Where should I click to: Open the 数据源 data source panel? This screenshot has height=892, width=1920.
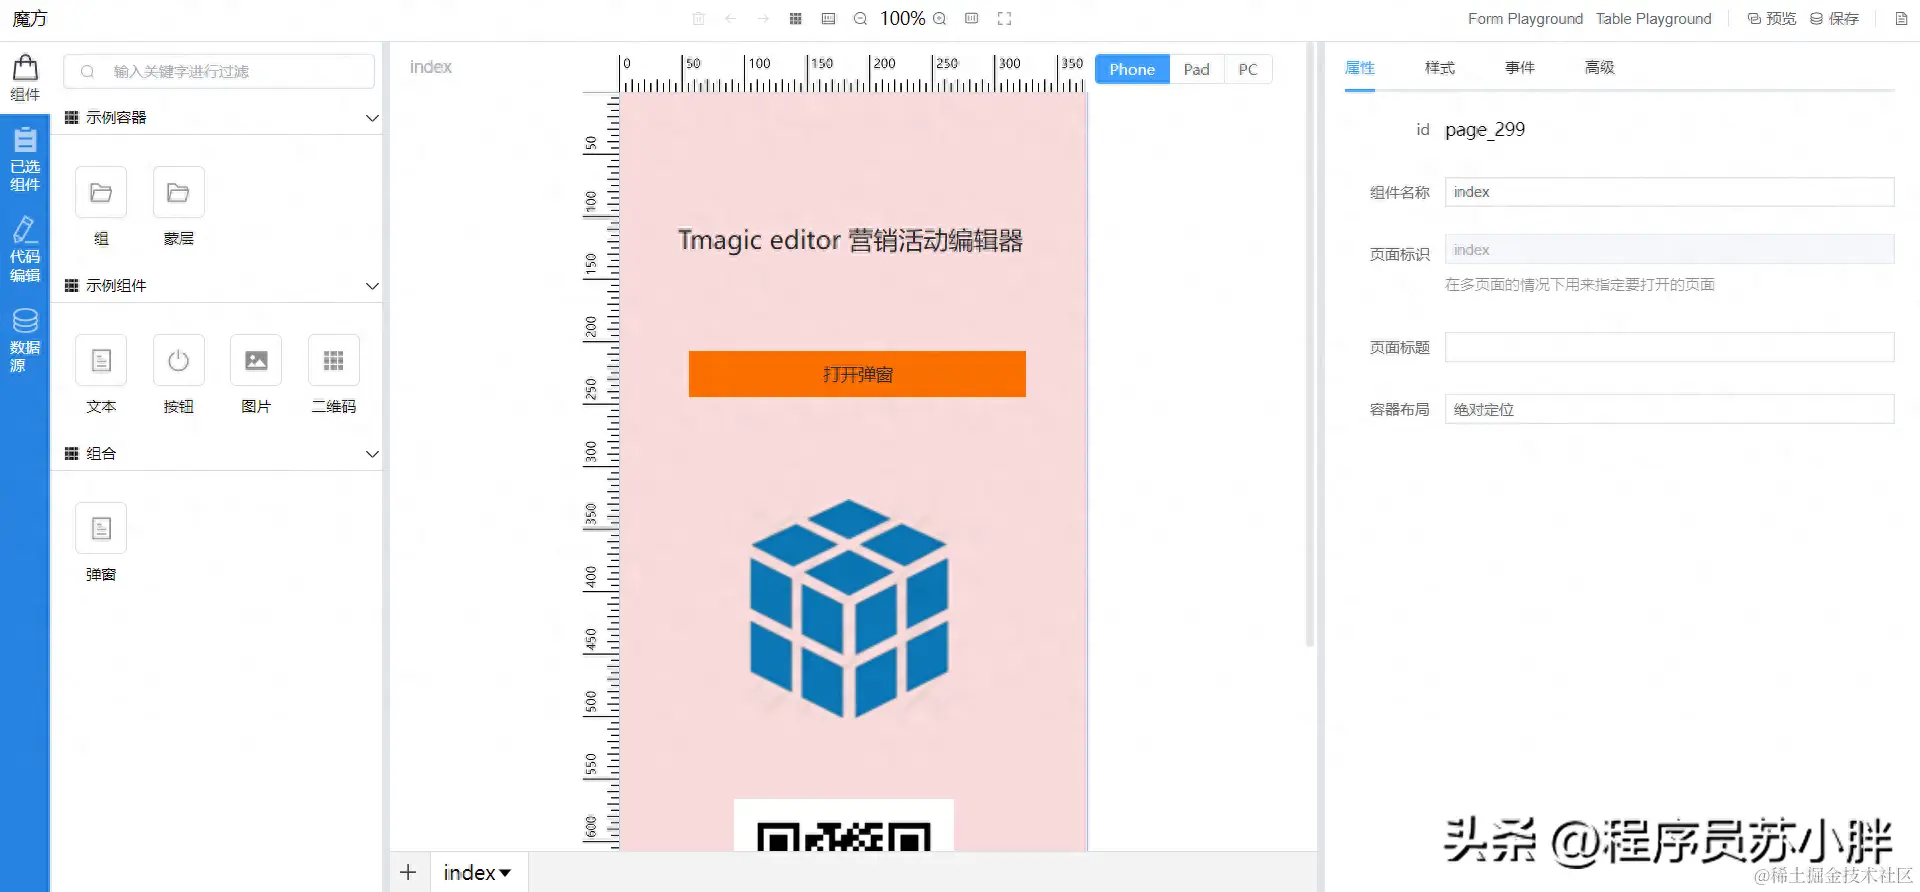click(25, 340)
